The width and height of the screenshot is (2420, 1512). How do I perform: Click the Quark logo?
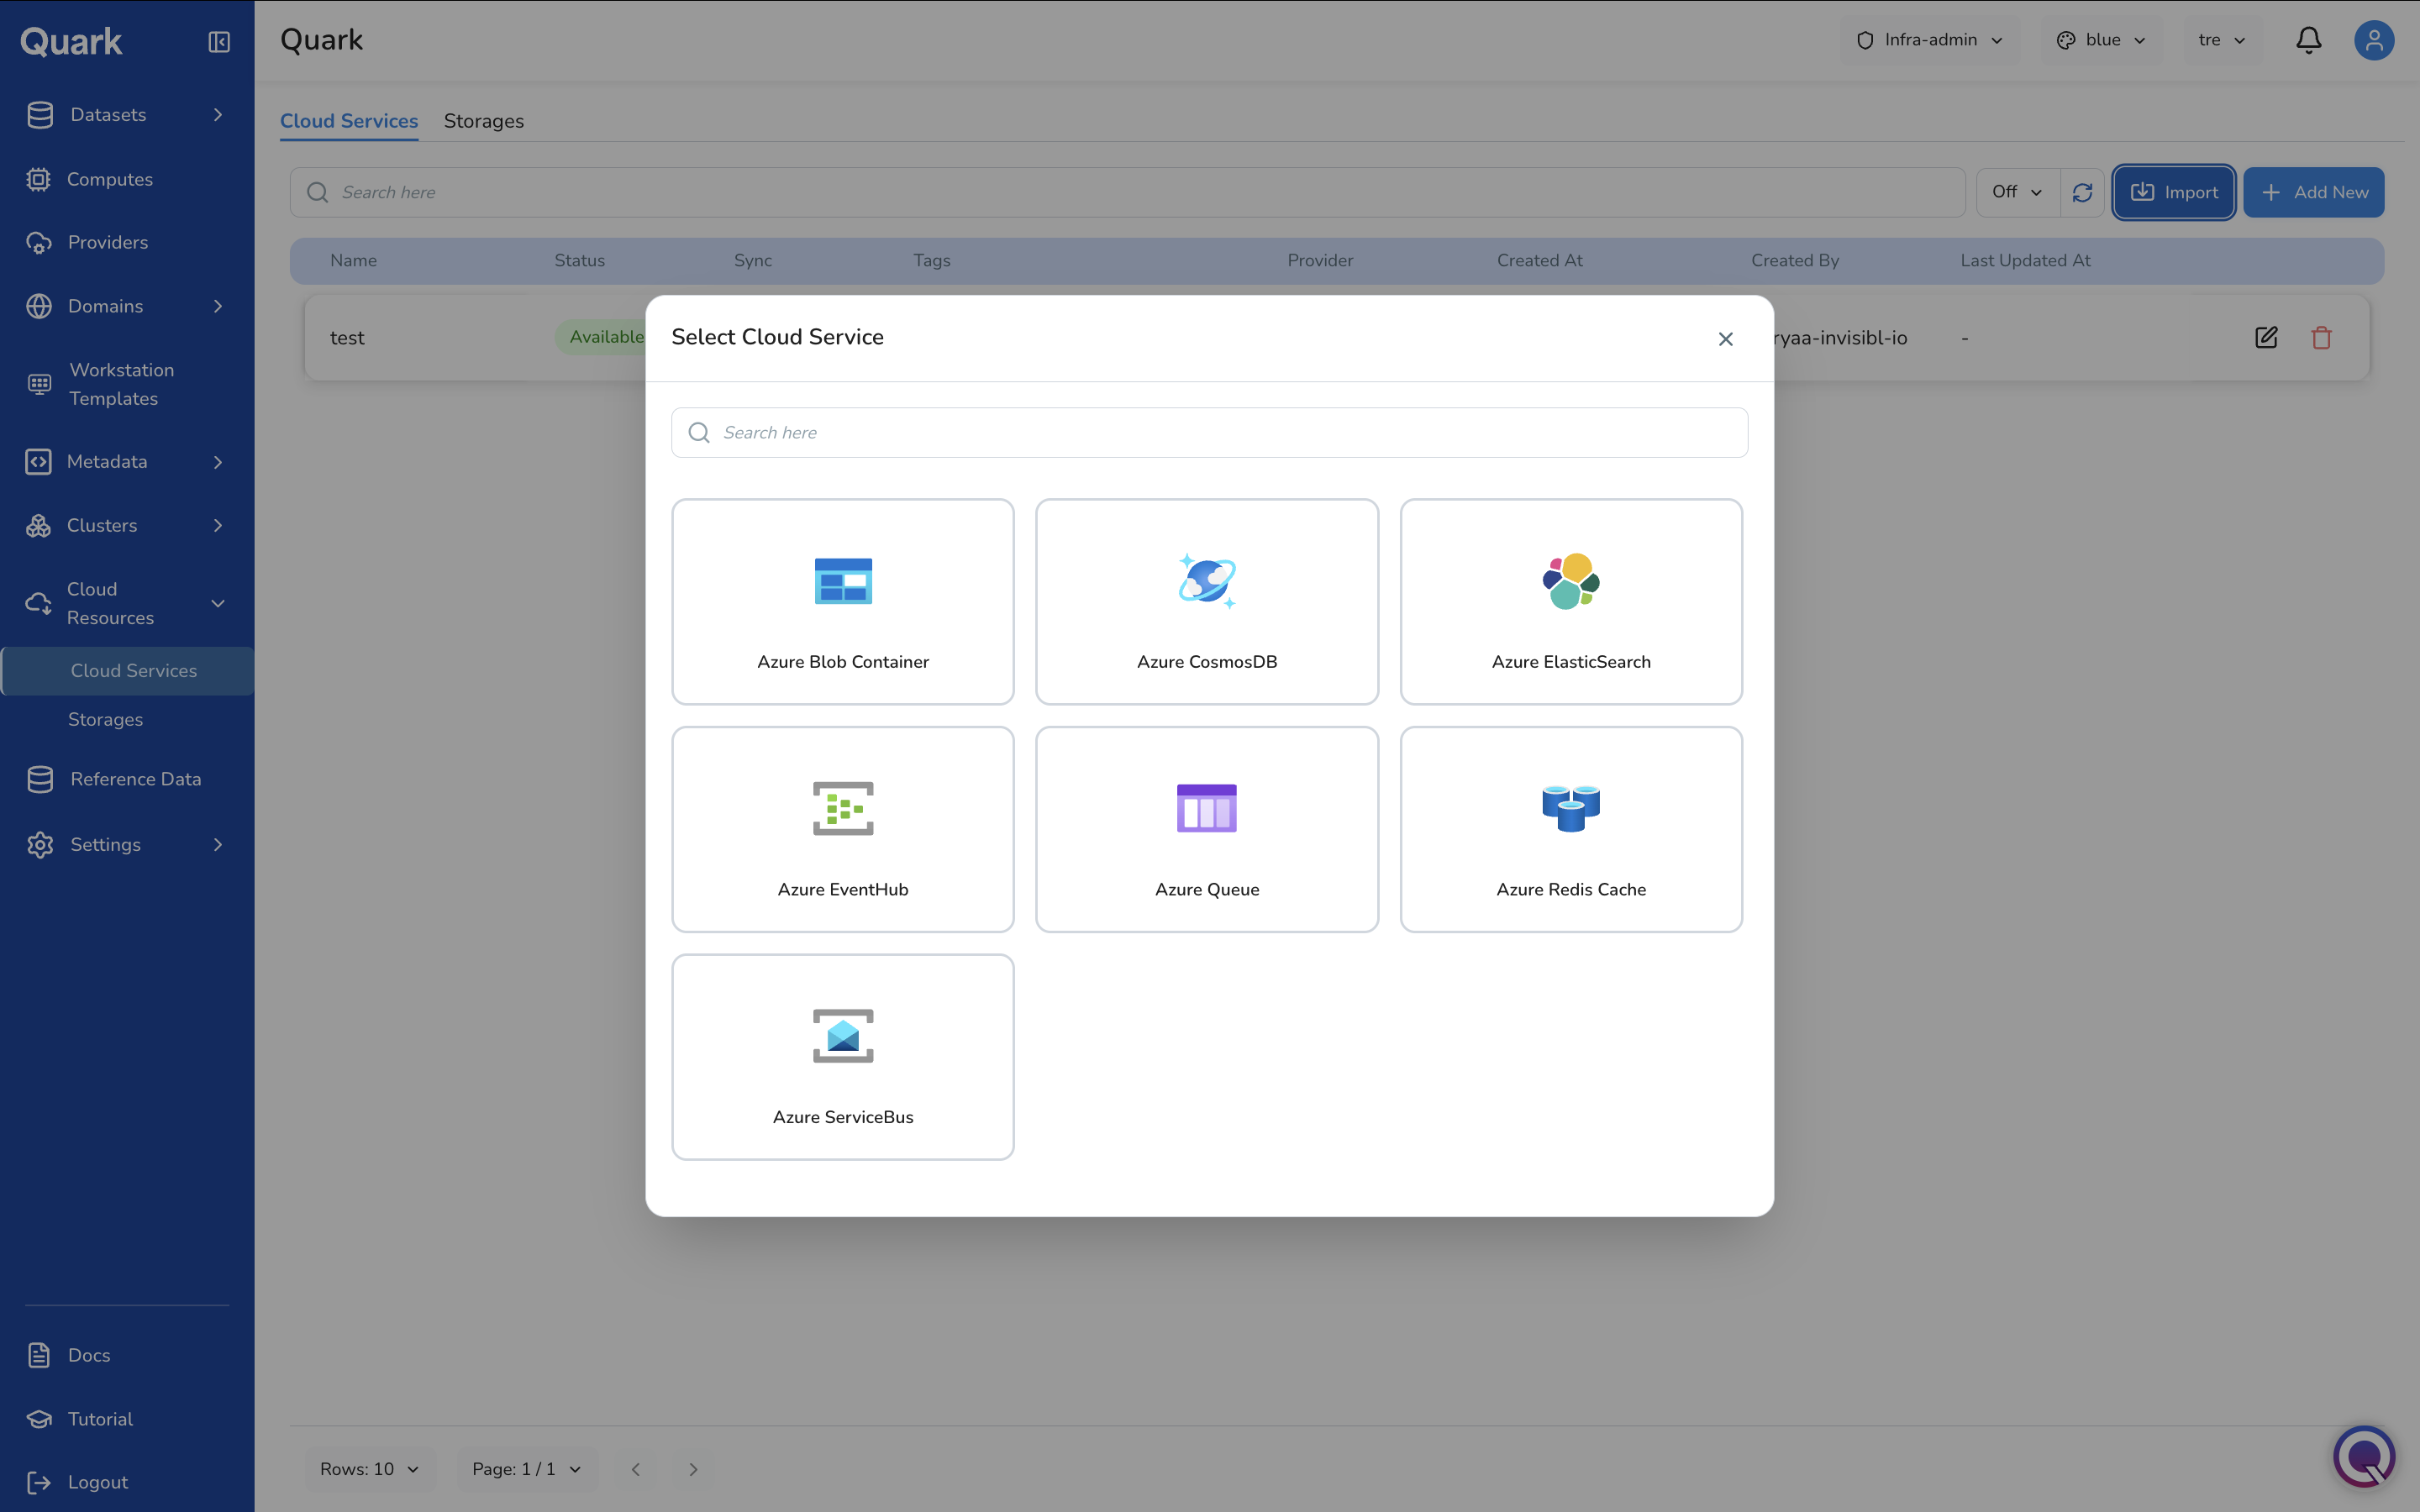click(71, 42)
